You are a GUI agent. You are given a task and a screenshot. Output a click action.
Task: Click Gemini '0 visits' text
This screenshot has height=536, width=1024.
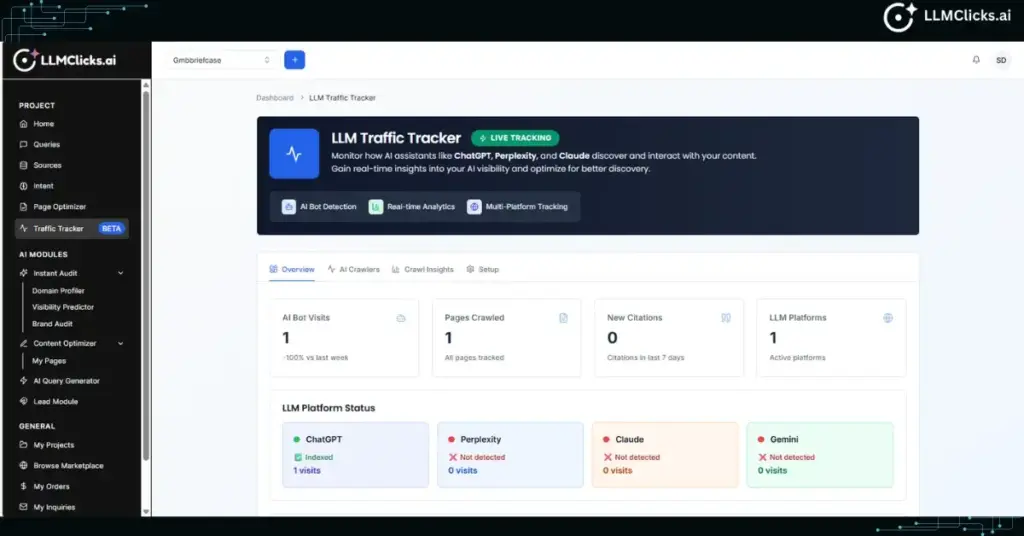[773, 471]
